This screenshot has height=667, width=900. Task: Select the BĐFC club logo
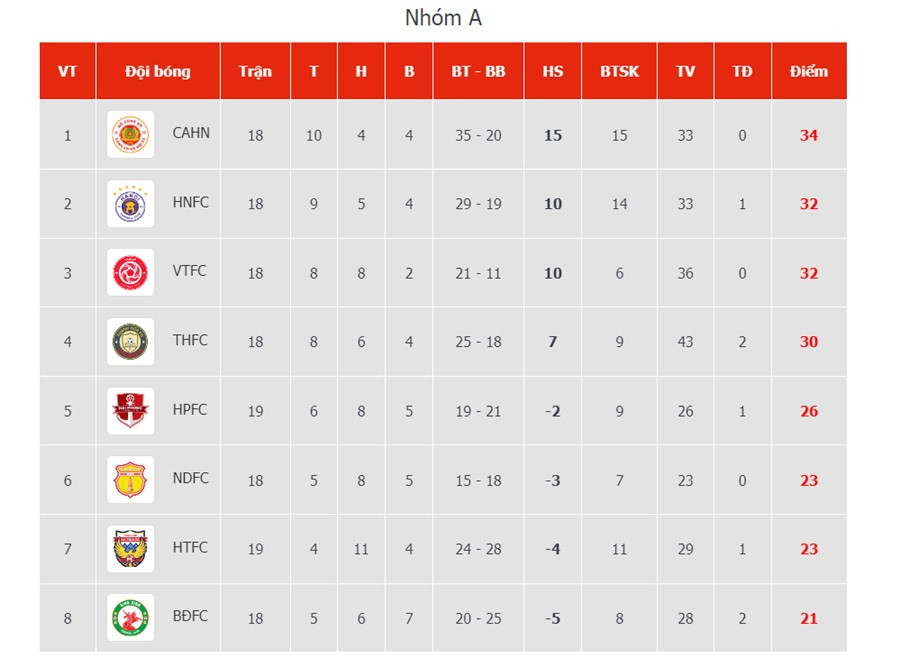[131, 618]
